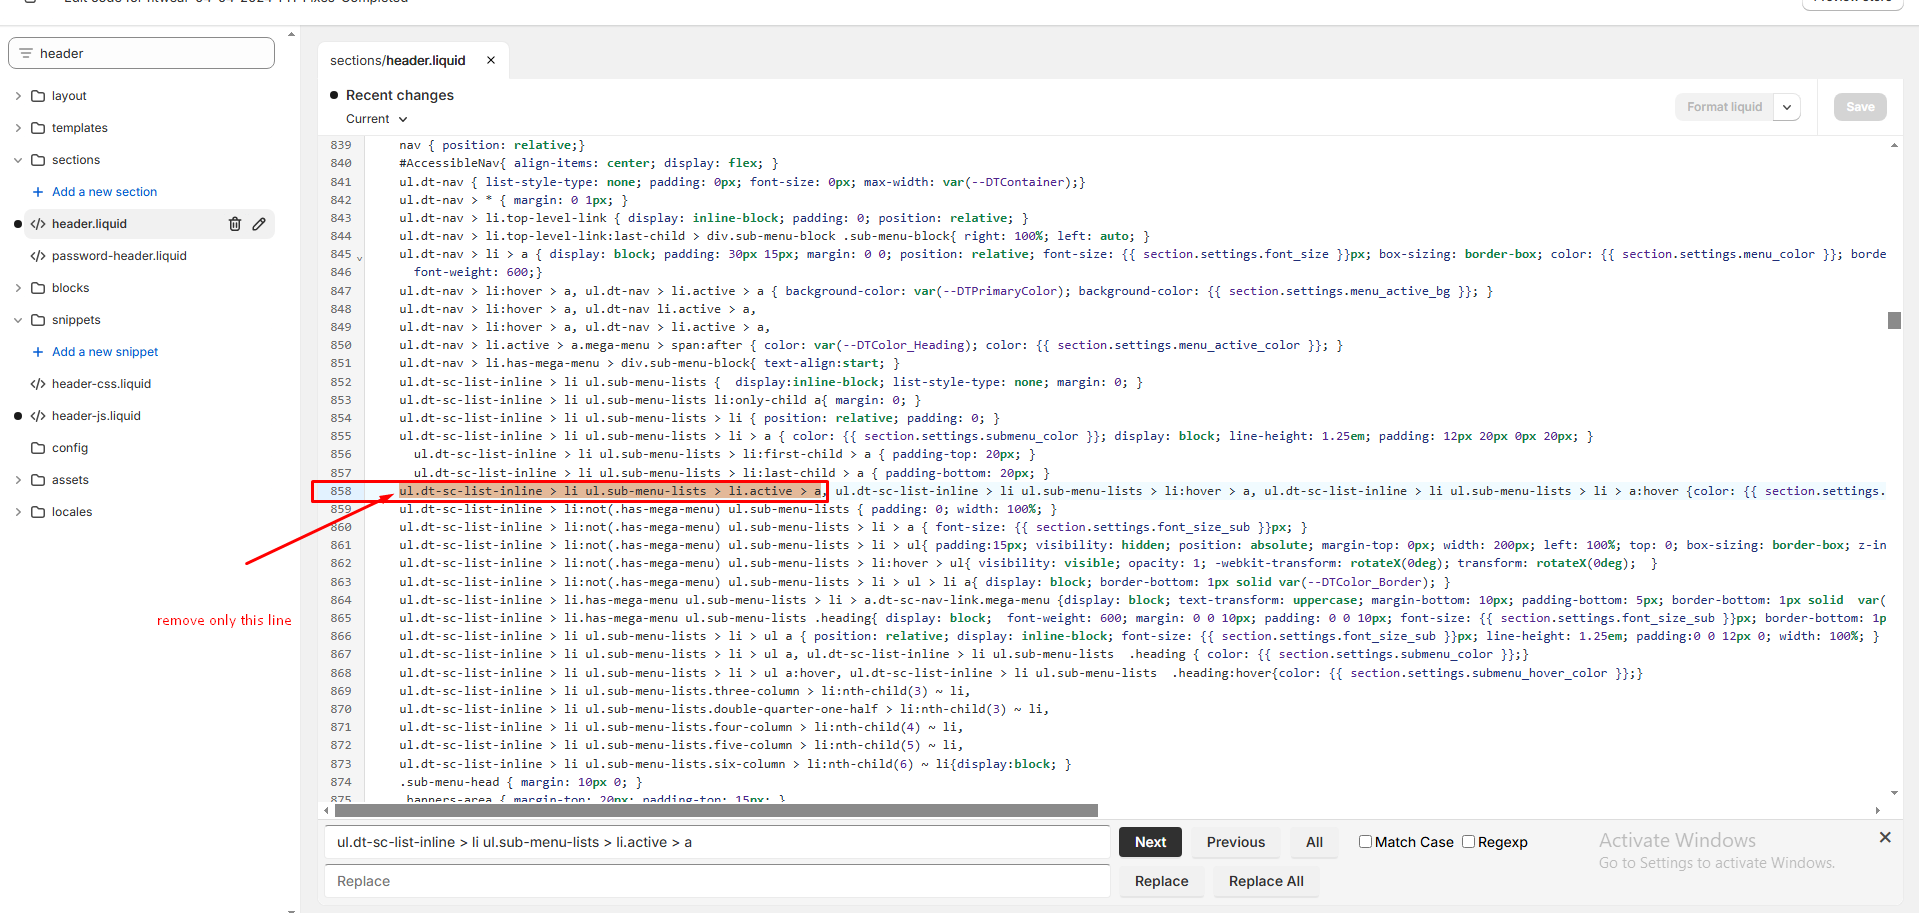The width and height of the screenshot is (1919, 913).
Task: Open header-js.liquid snippet
Action: 96,416
